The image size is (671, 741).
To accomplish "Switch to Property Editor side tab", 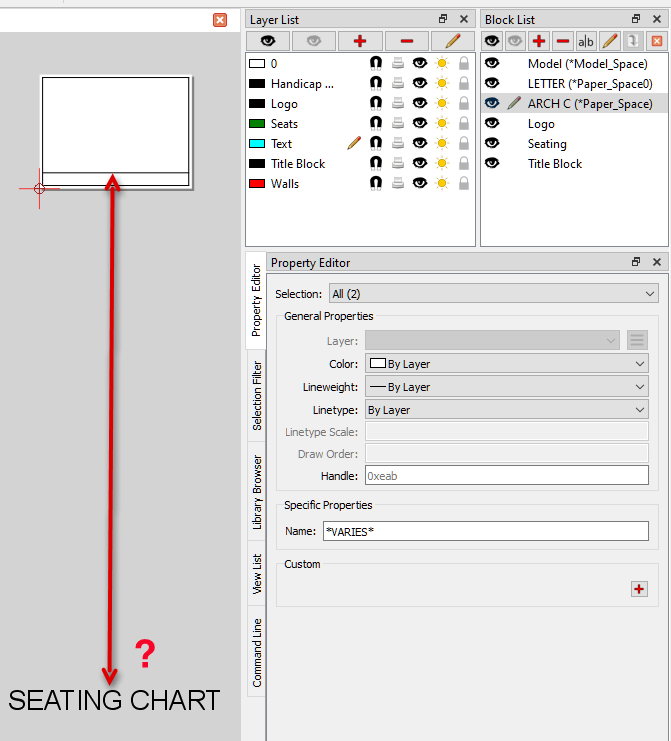I will pos(256,301).
